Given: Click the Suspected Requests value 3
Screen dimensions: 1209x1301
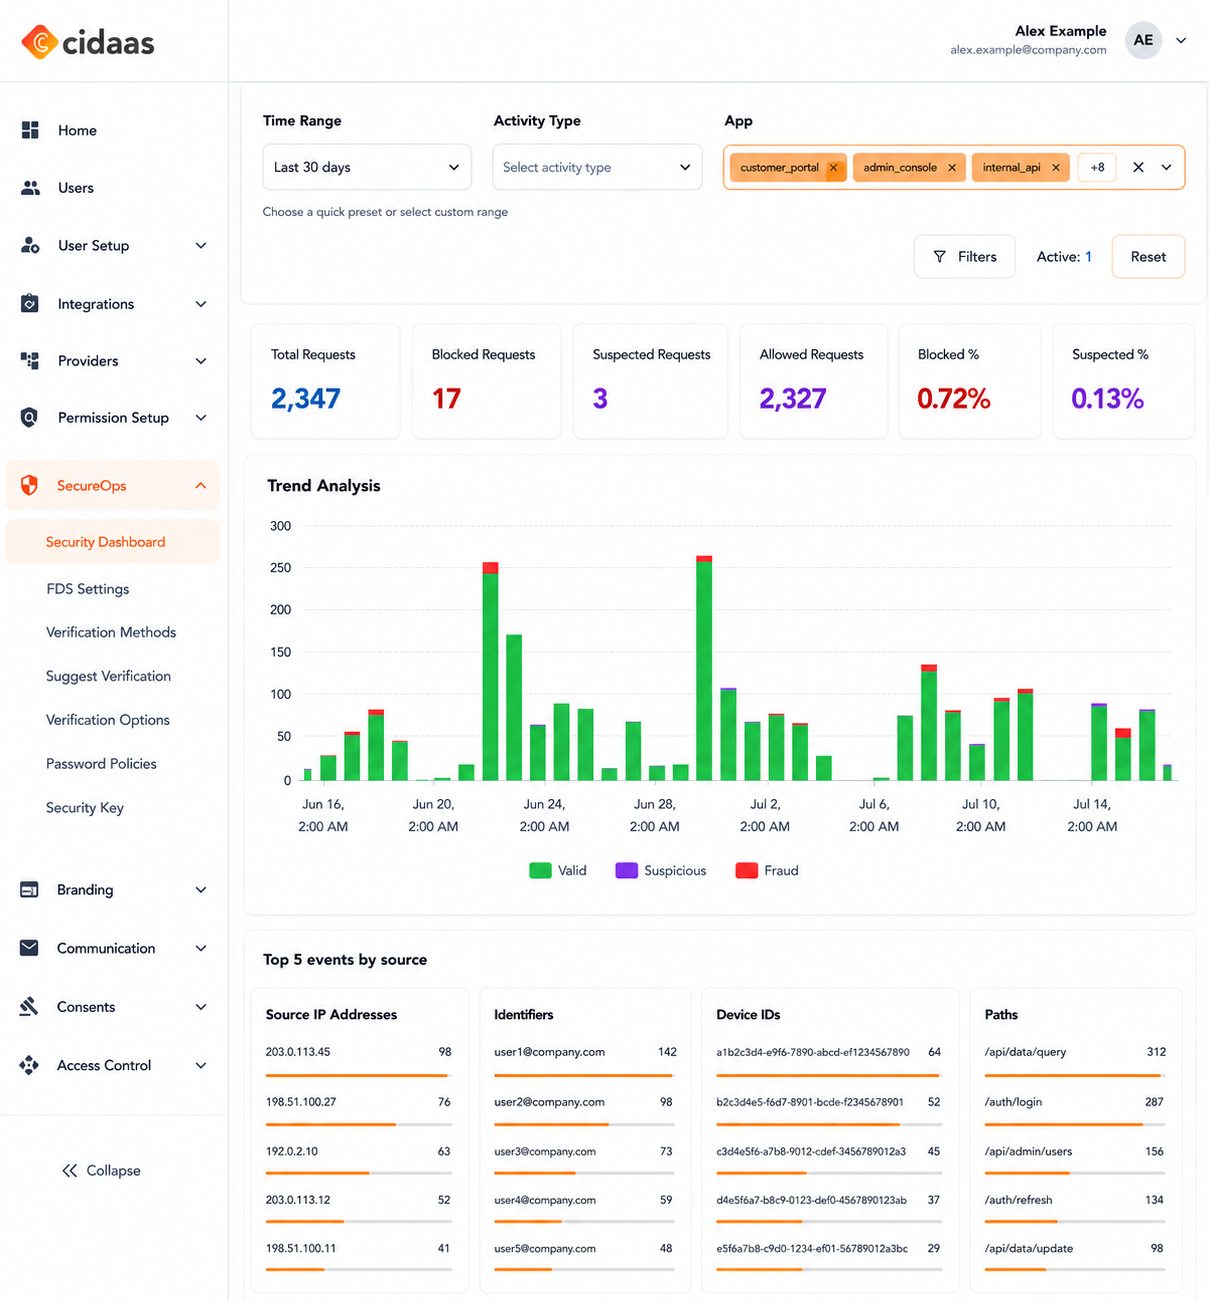Looking at the screenshot, I should (600, 399).
